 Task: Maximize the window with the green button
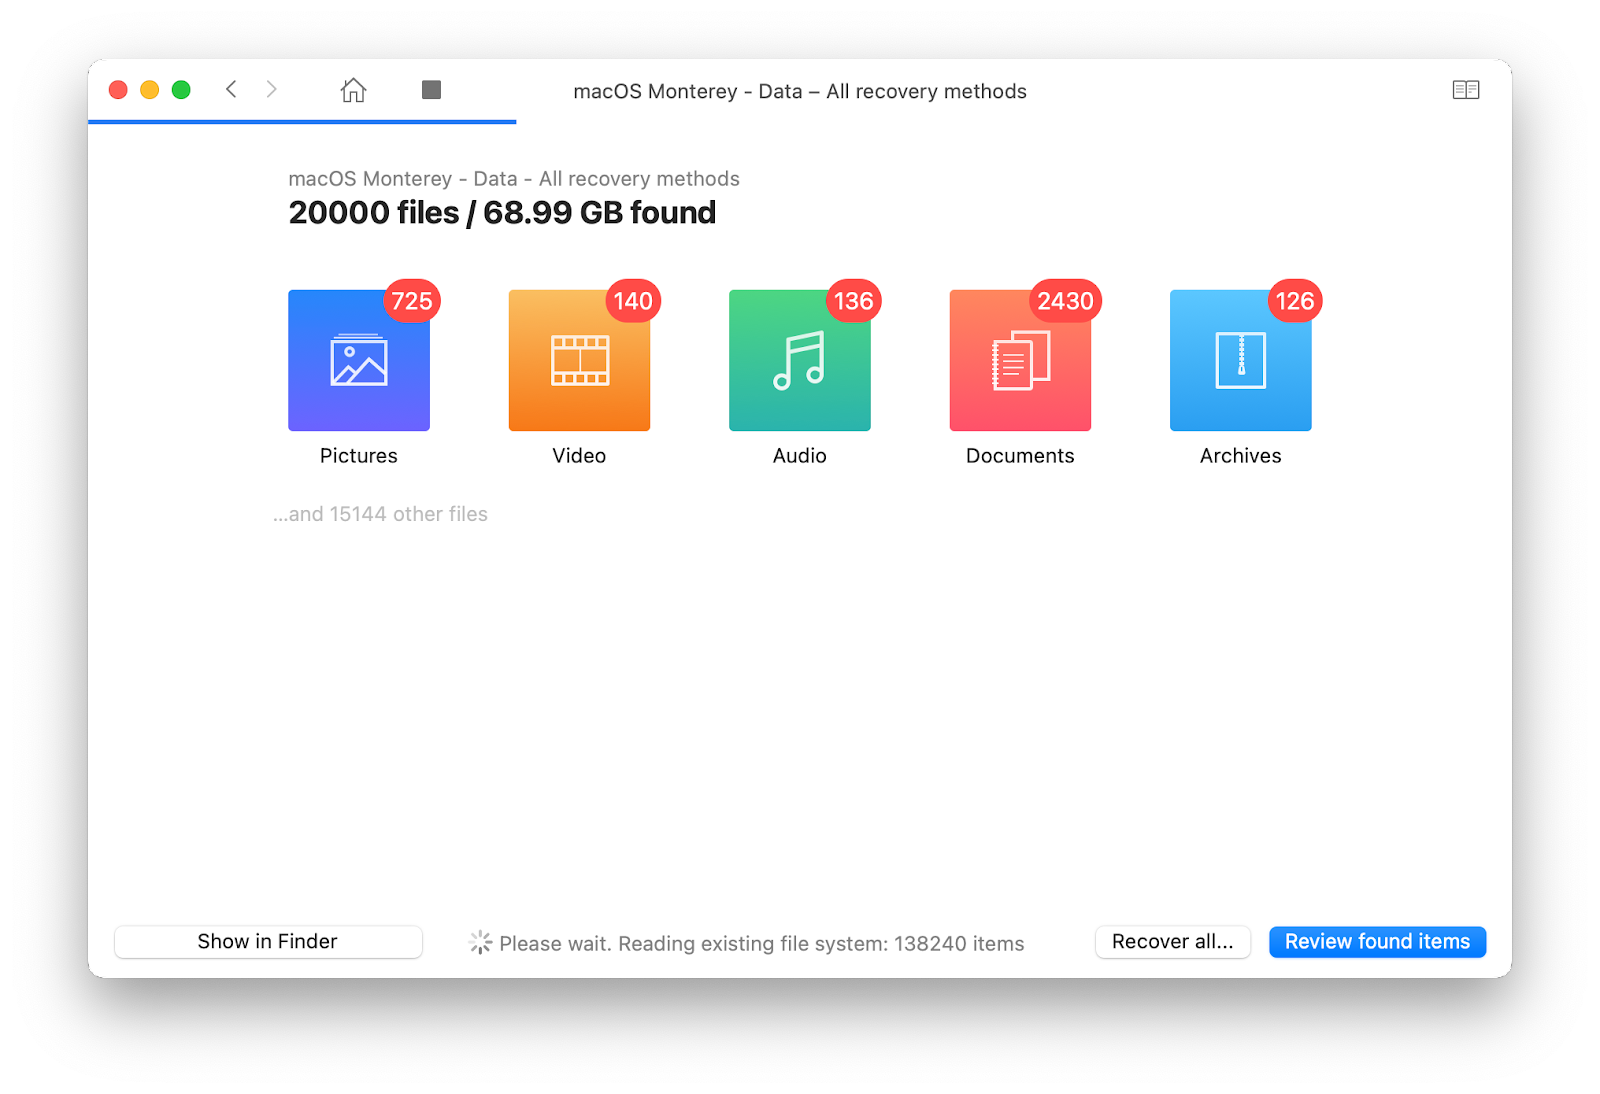[181, 90]
